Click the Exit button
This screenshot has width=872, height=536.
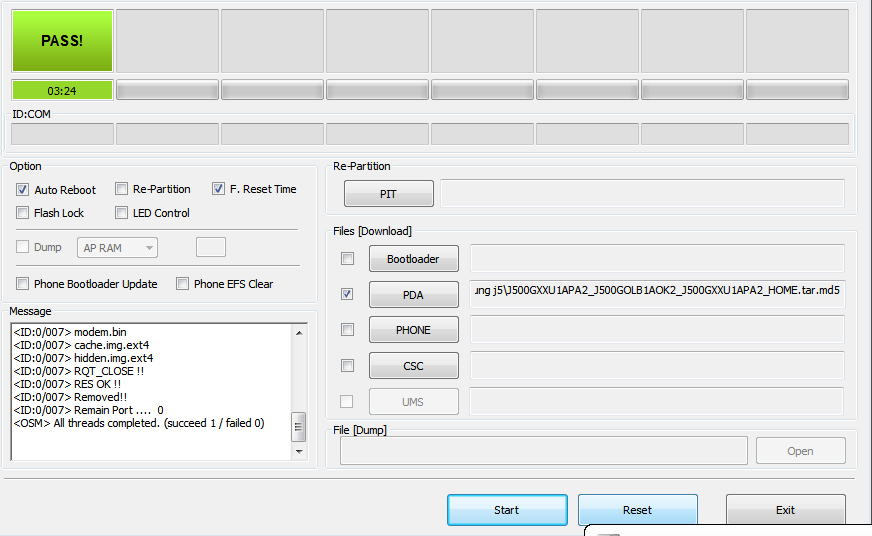(x=785, y=510)
